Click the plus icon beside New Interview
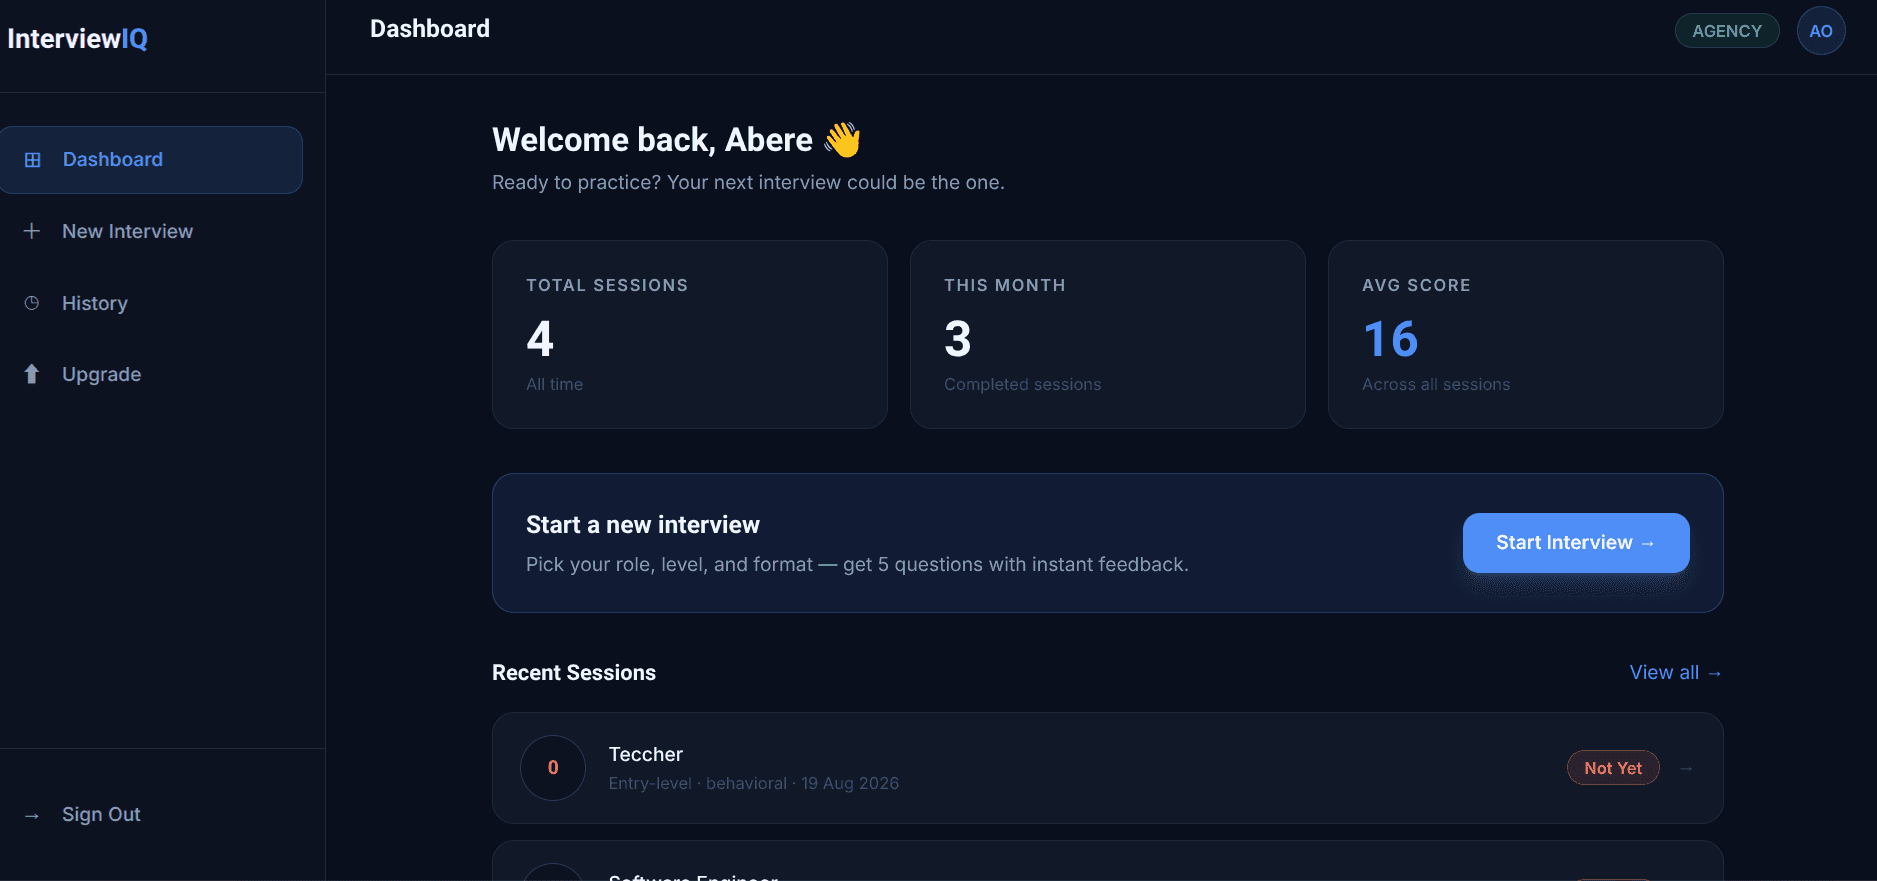 32,231
